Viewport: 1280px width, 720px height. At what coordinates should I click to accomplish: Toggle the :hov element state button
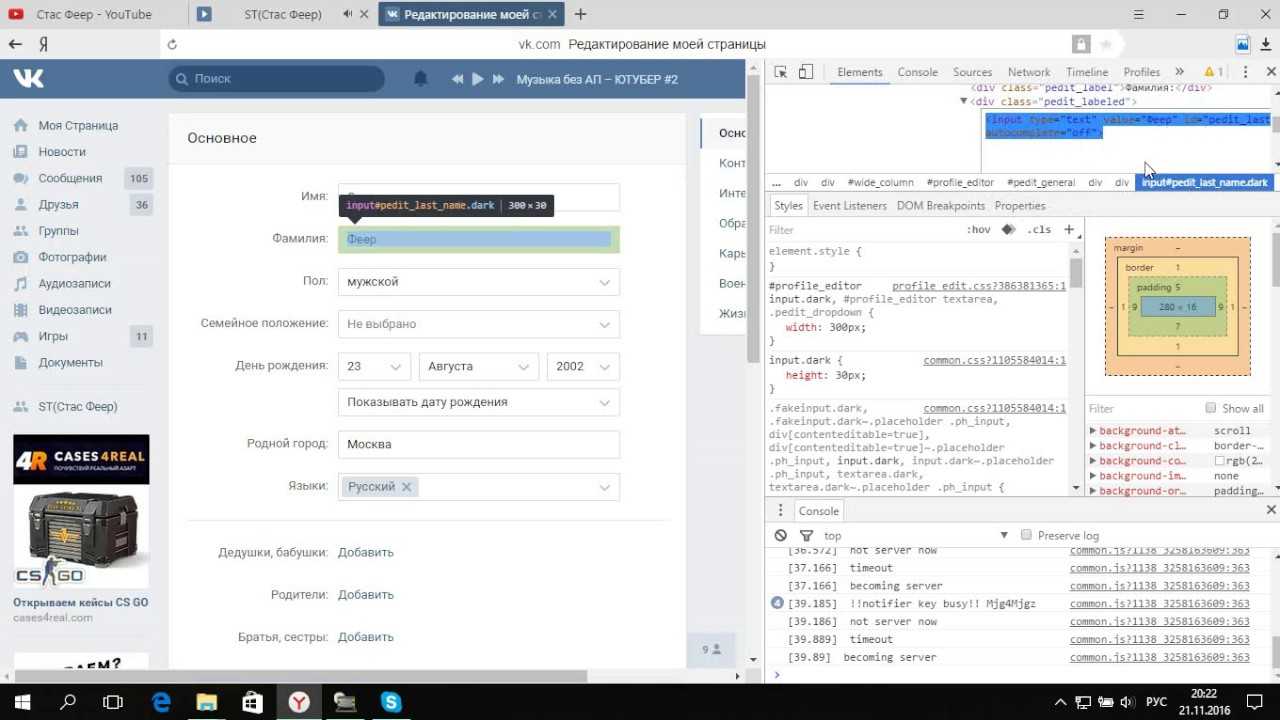[979, 230]
